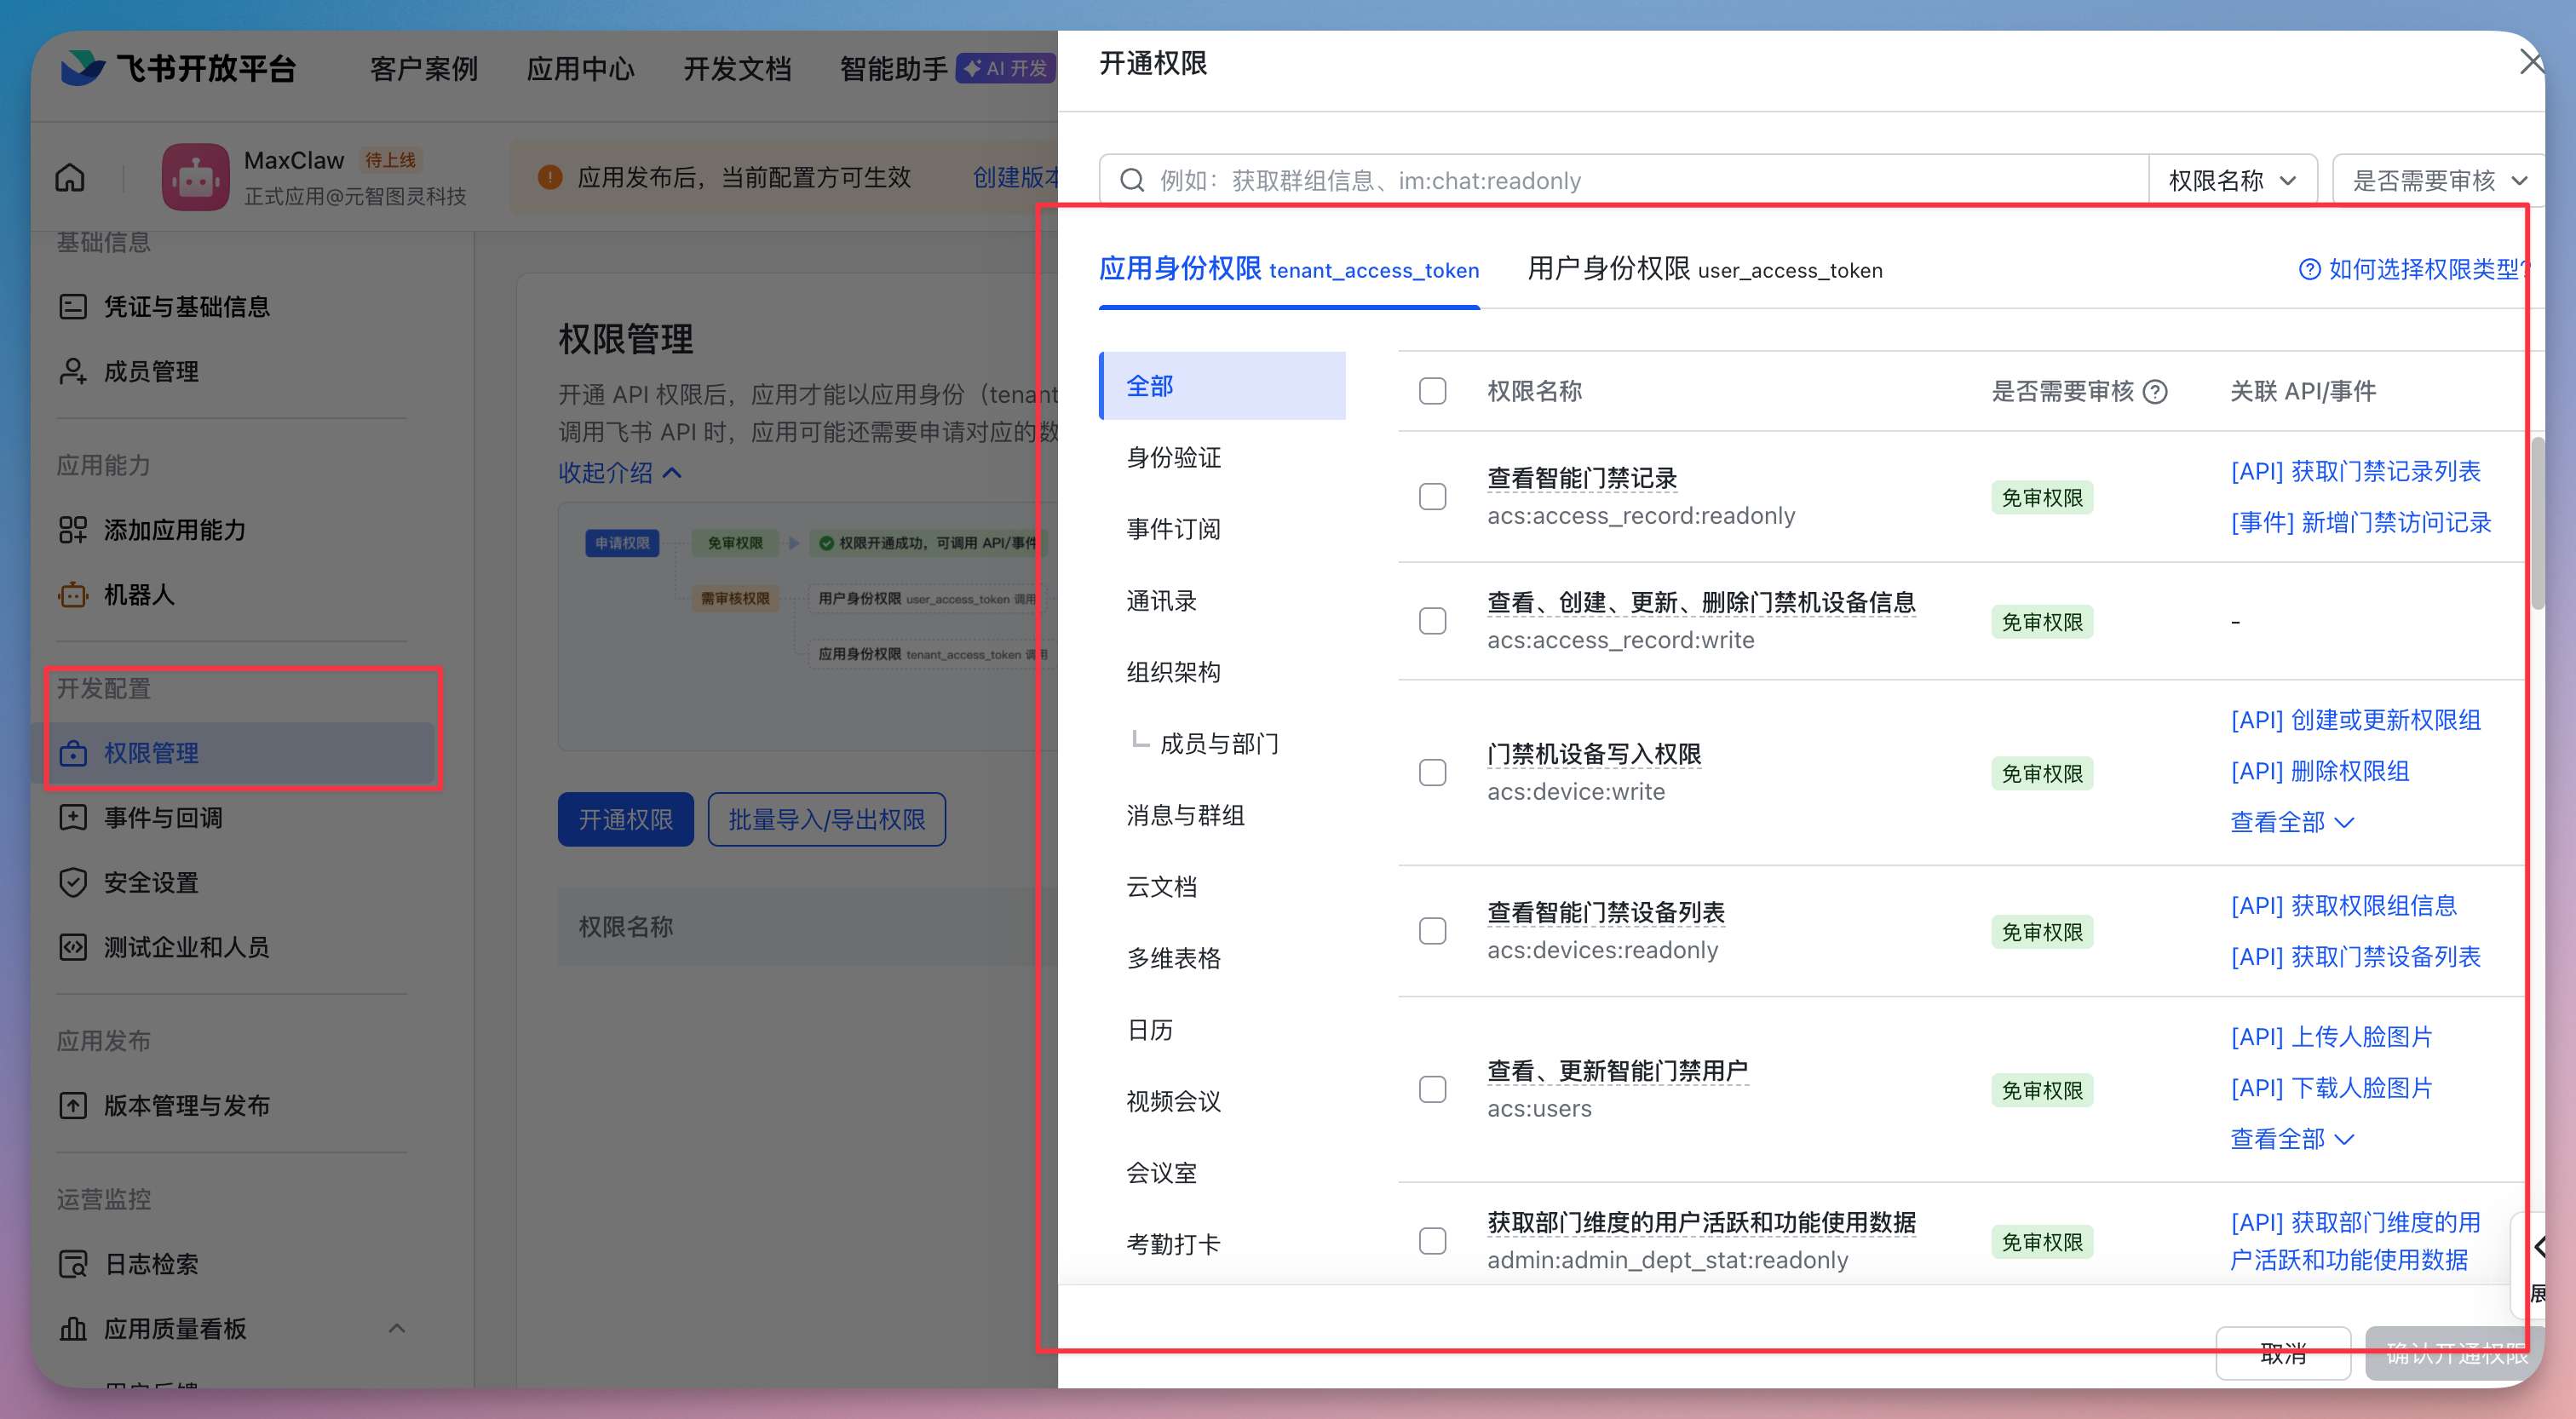Toggle the select-all permissions checkbox
Screen dimensions: 2576x1419
click(1432, 390)
